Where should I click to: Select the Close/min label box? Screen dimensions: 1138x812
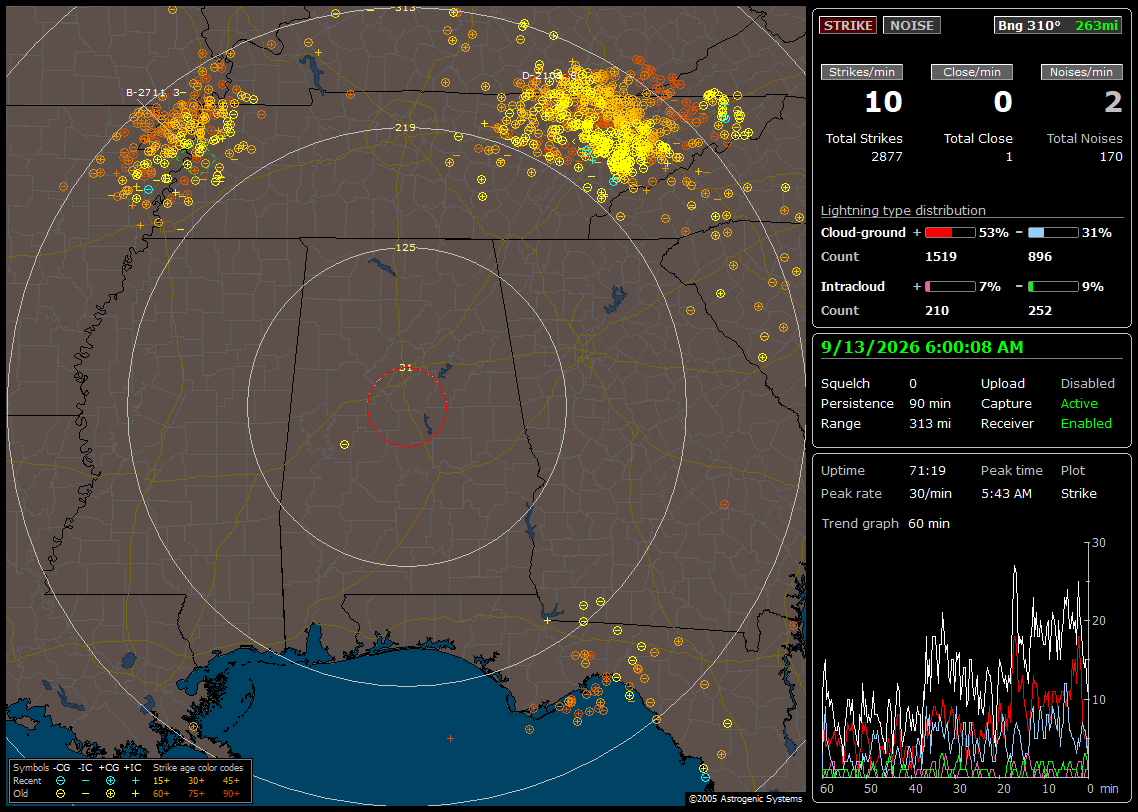[972, 72]
